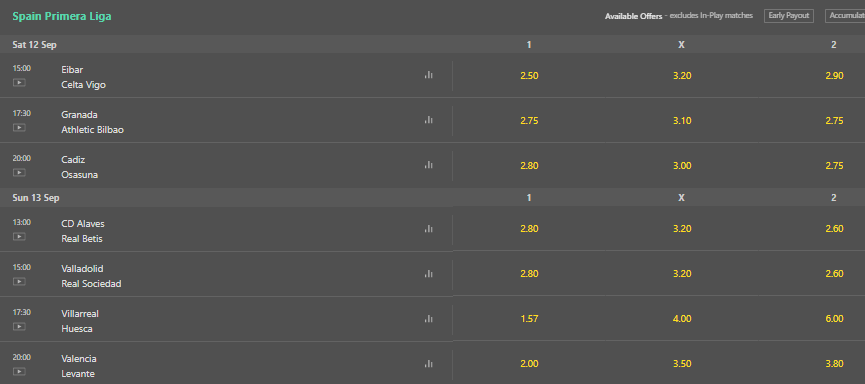Open stats icon for CD Alaves match

[429, 228]
